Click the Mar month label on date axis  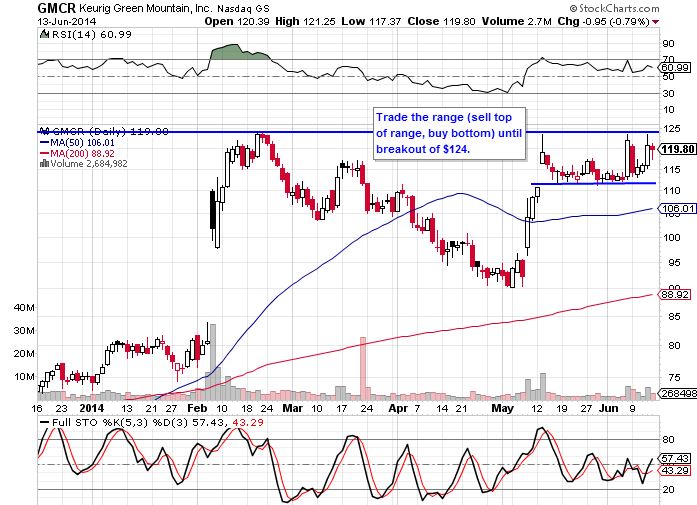coord(292,408)
